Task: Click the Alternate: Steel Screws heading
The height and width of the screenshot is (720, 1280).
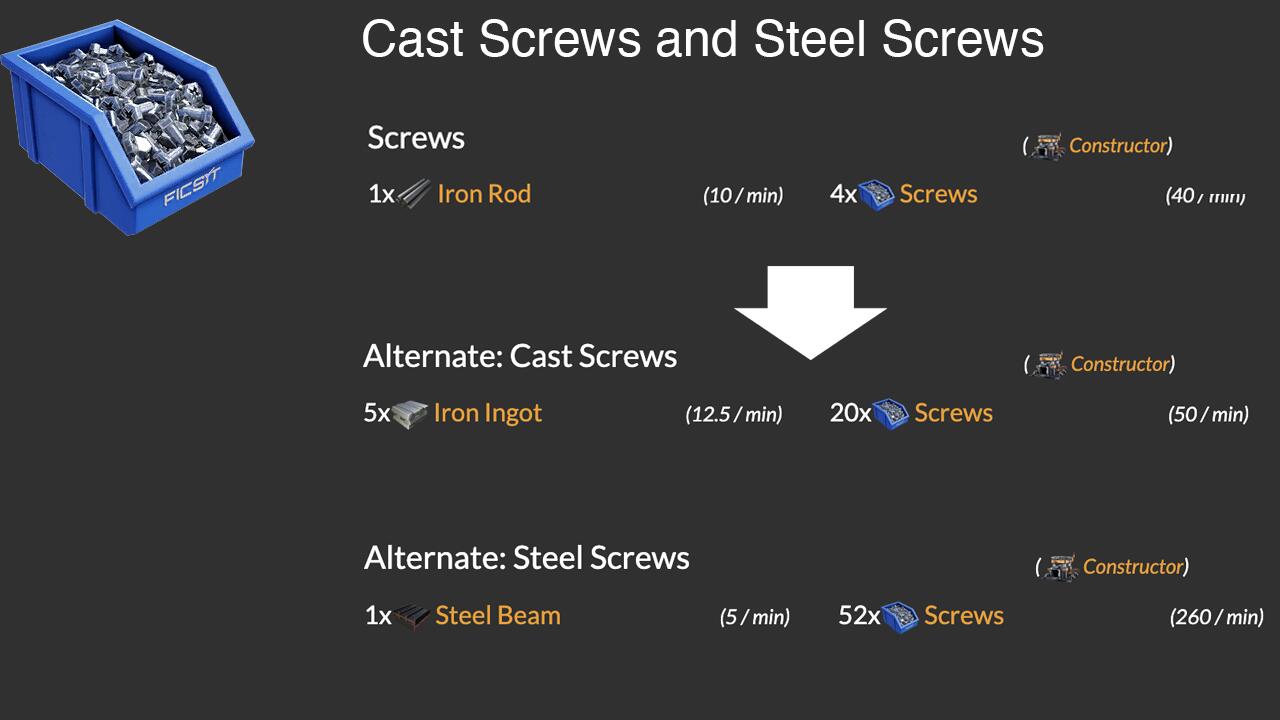Action: [x=526, y=558]
